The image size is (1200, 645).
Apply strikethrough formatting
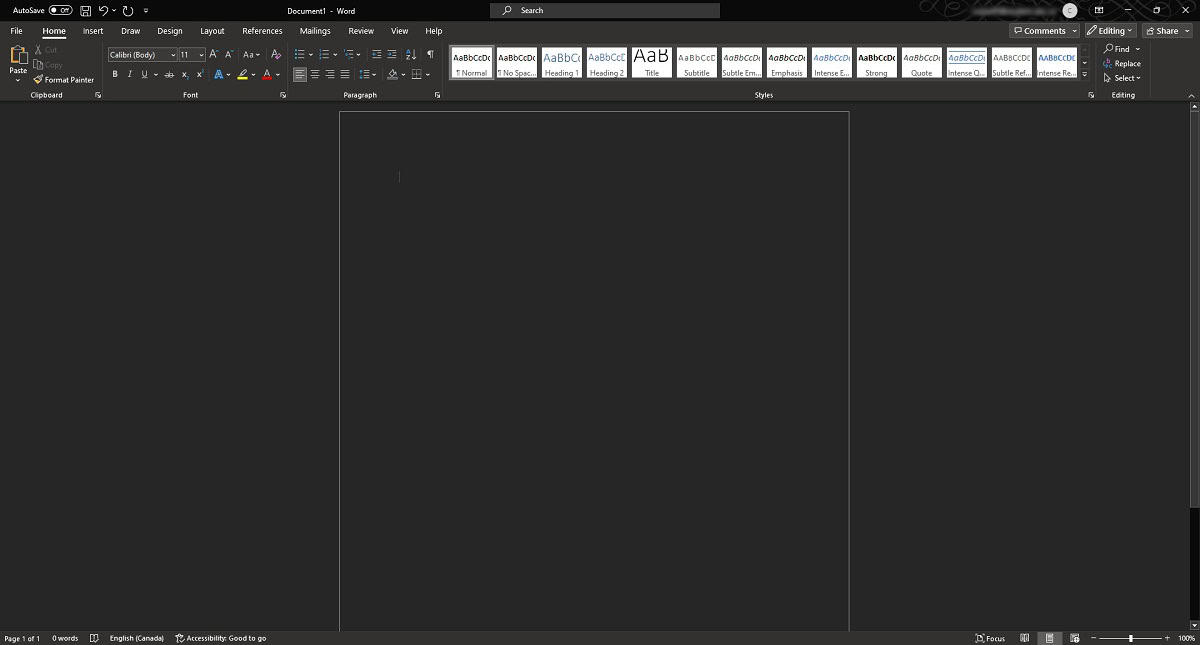[x=169, y=75]
